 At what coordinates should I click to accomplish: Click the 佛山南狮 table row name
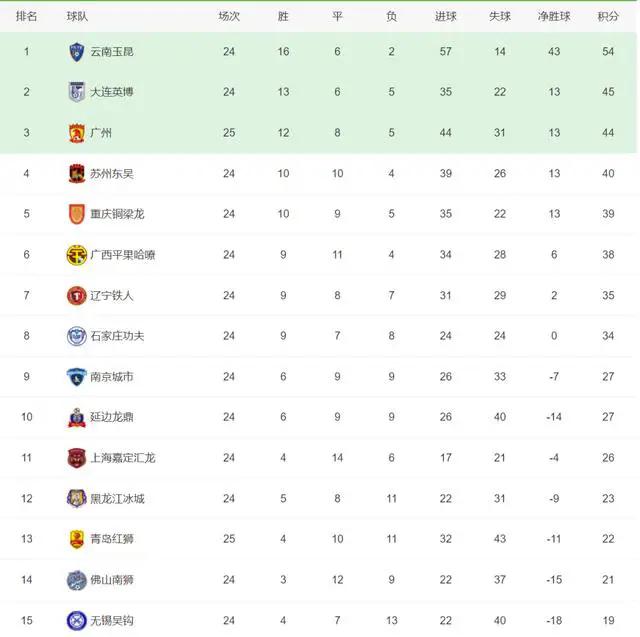tap(112, 580)
